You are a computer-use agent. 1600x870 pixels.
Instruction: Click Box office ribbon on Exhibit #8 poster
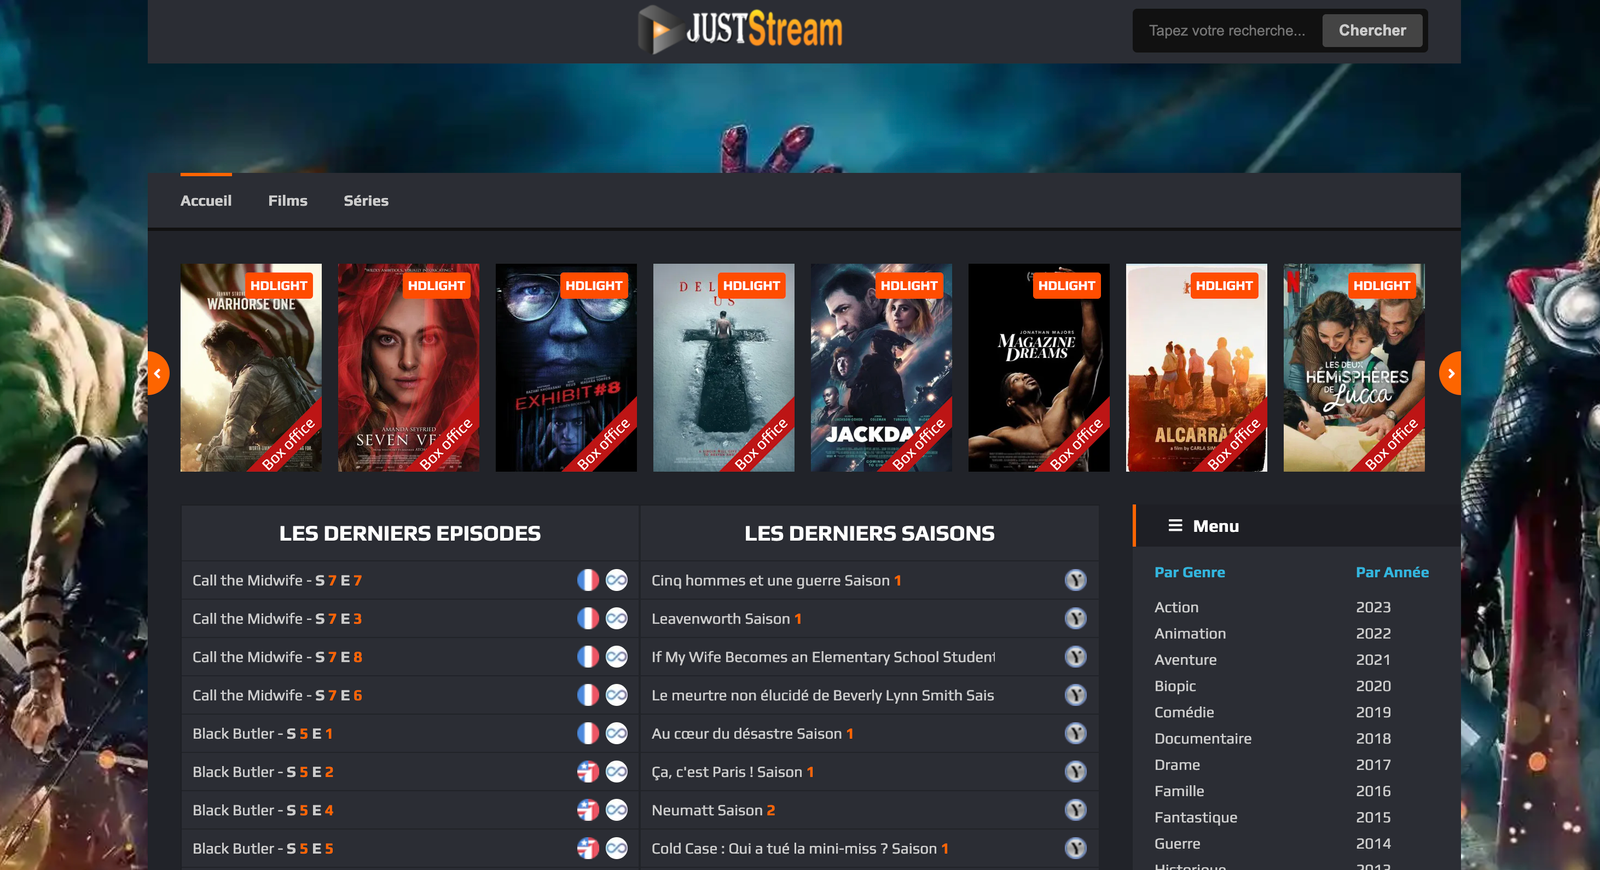click(x=604, y=444)
